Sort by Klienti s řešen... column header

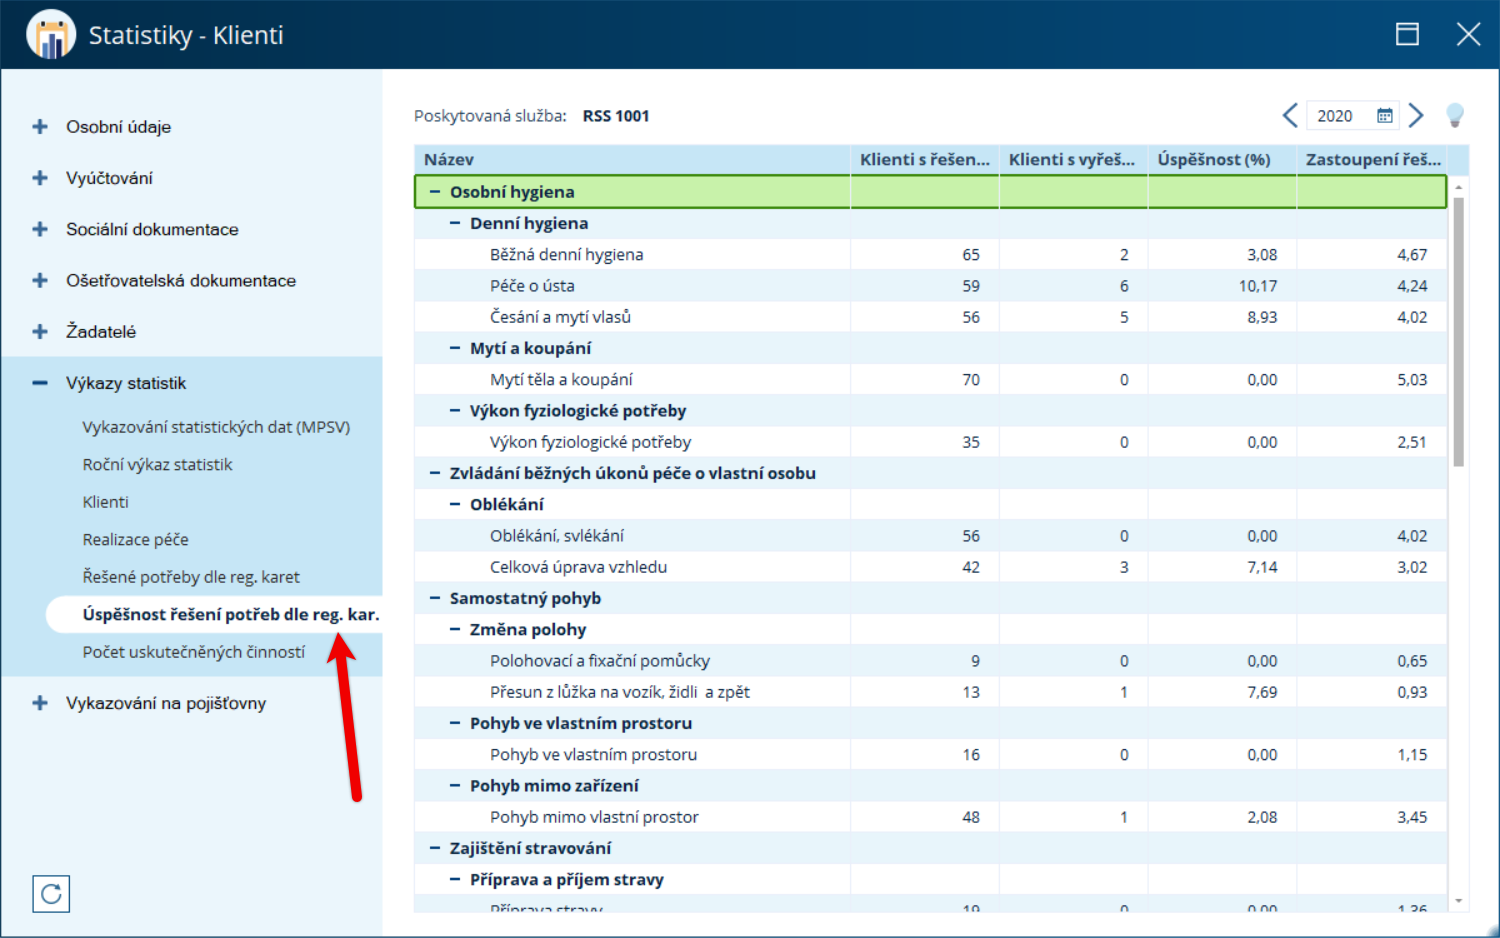(925, 160)
